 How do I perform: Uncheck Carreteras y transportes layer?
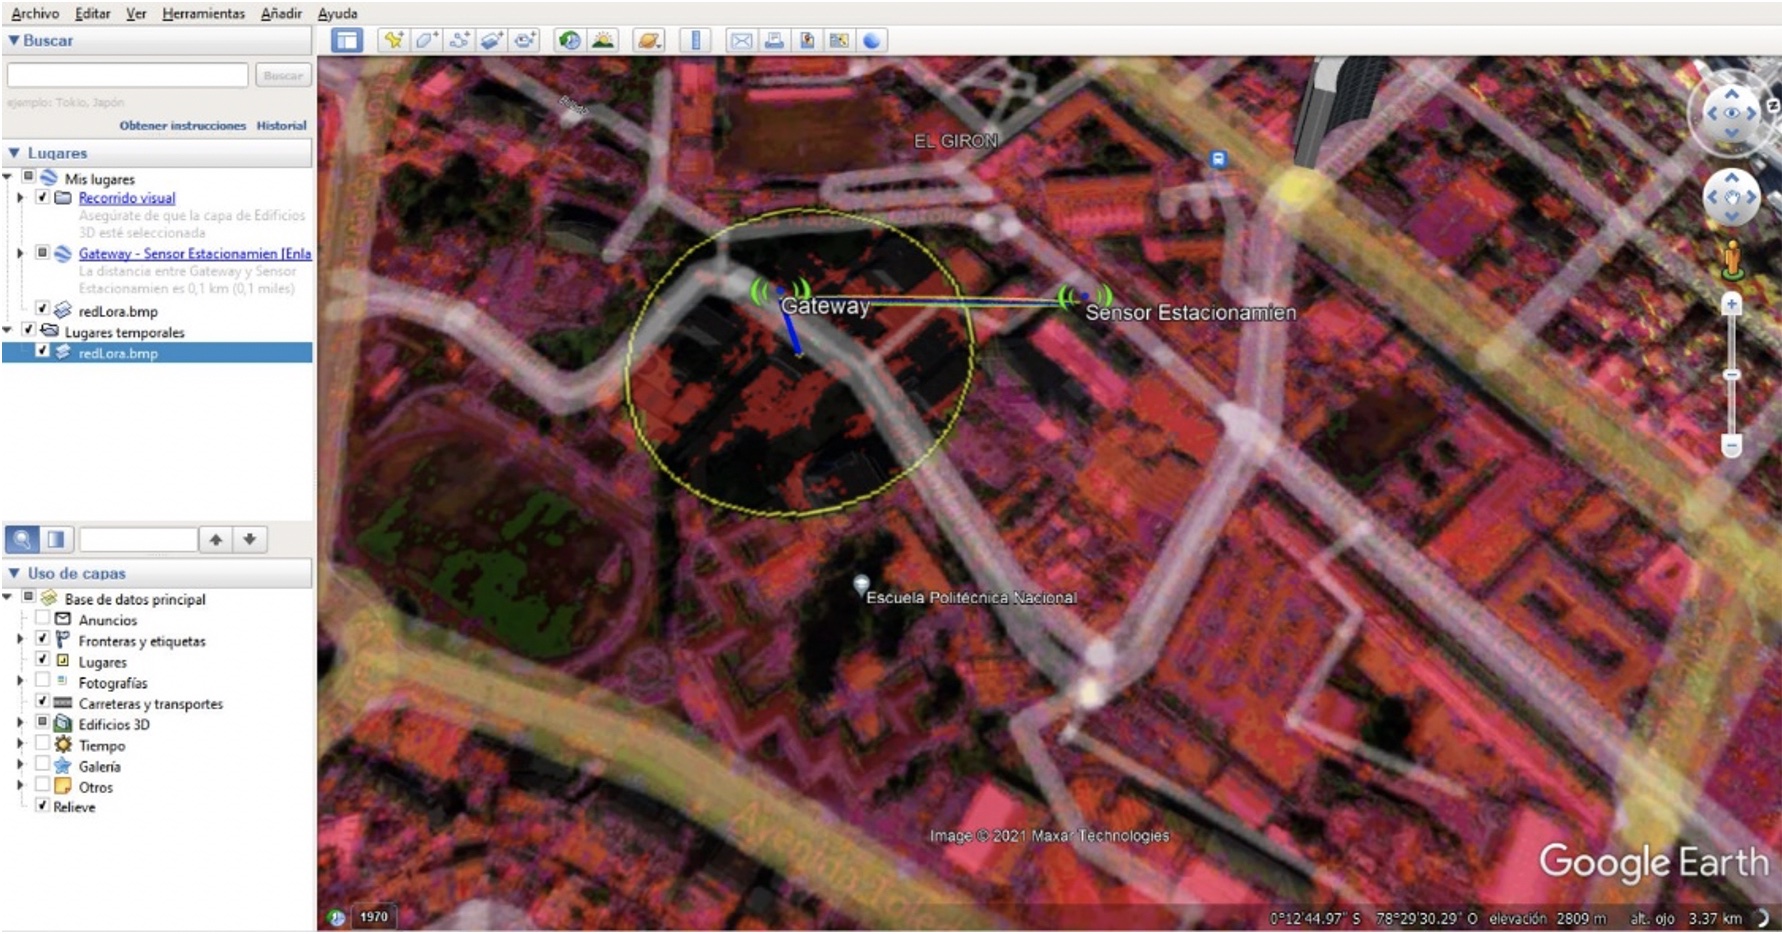click(42, 702)
